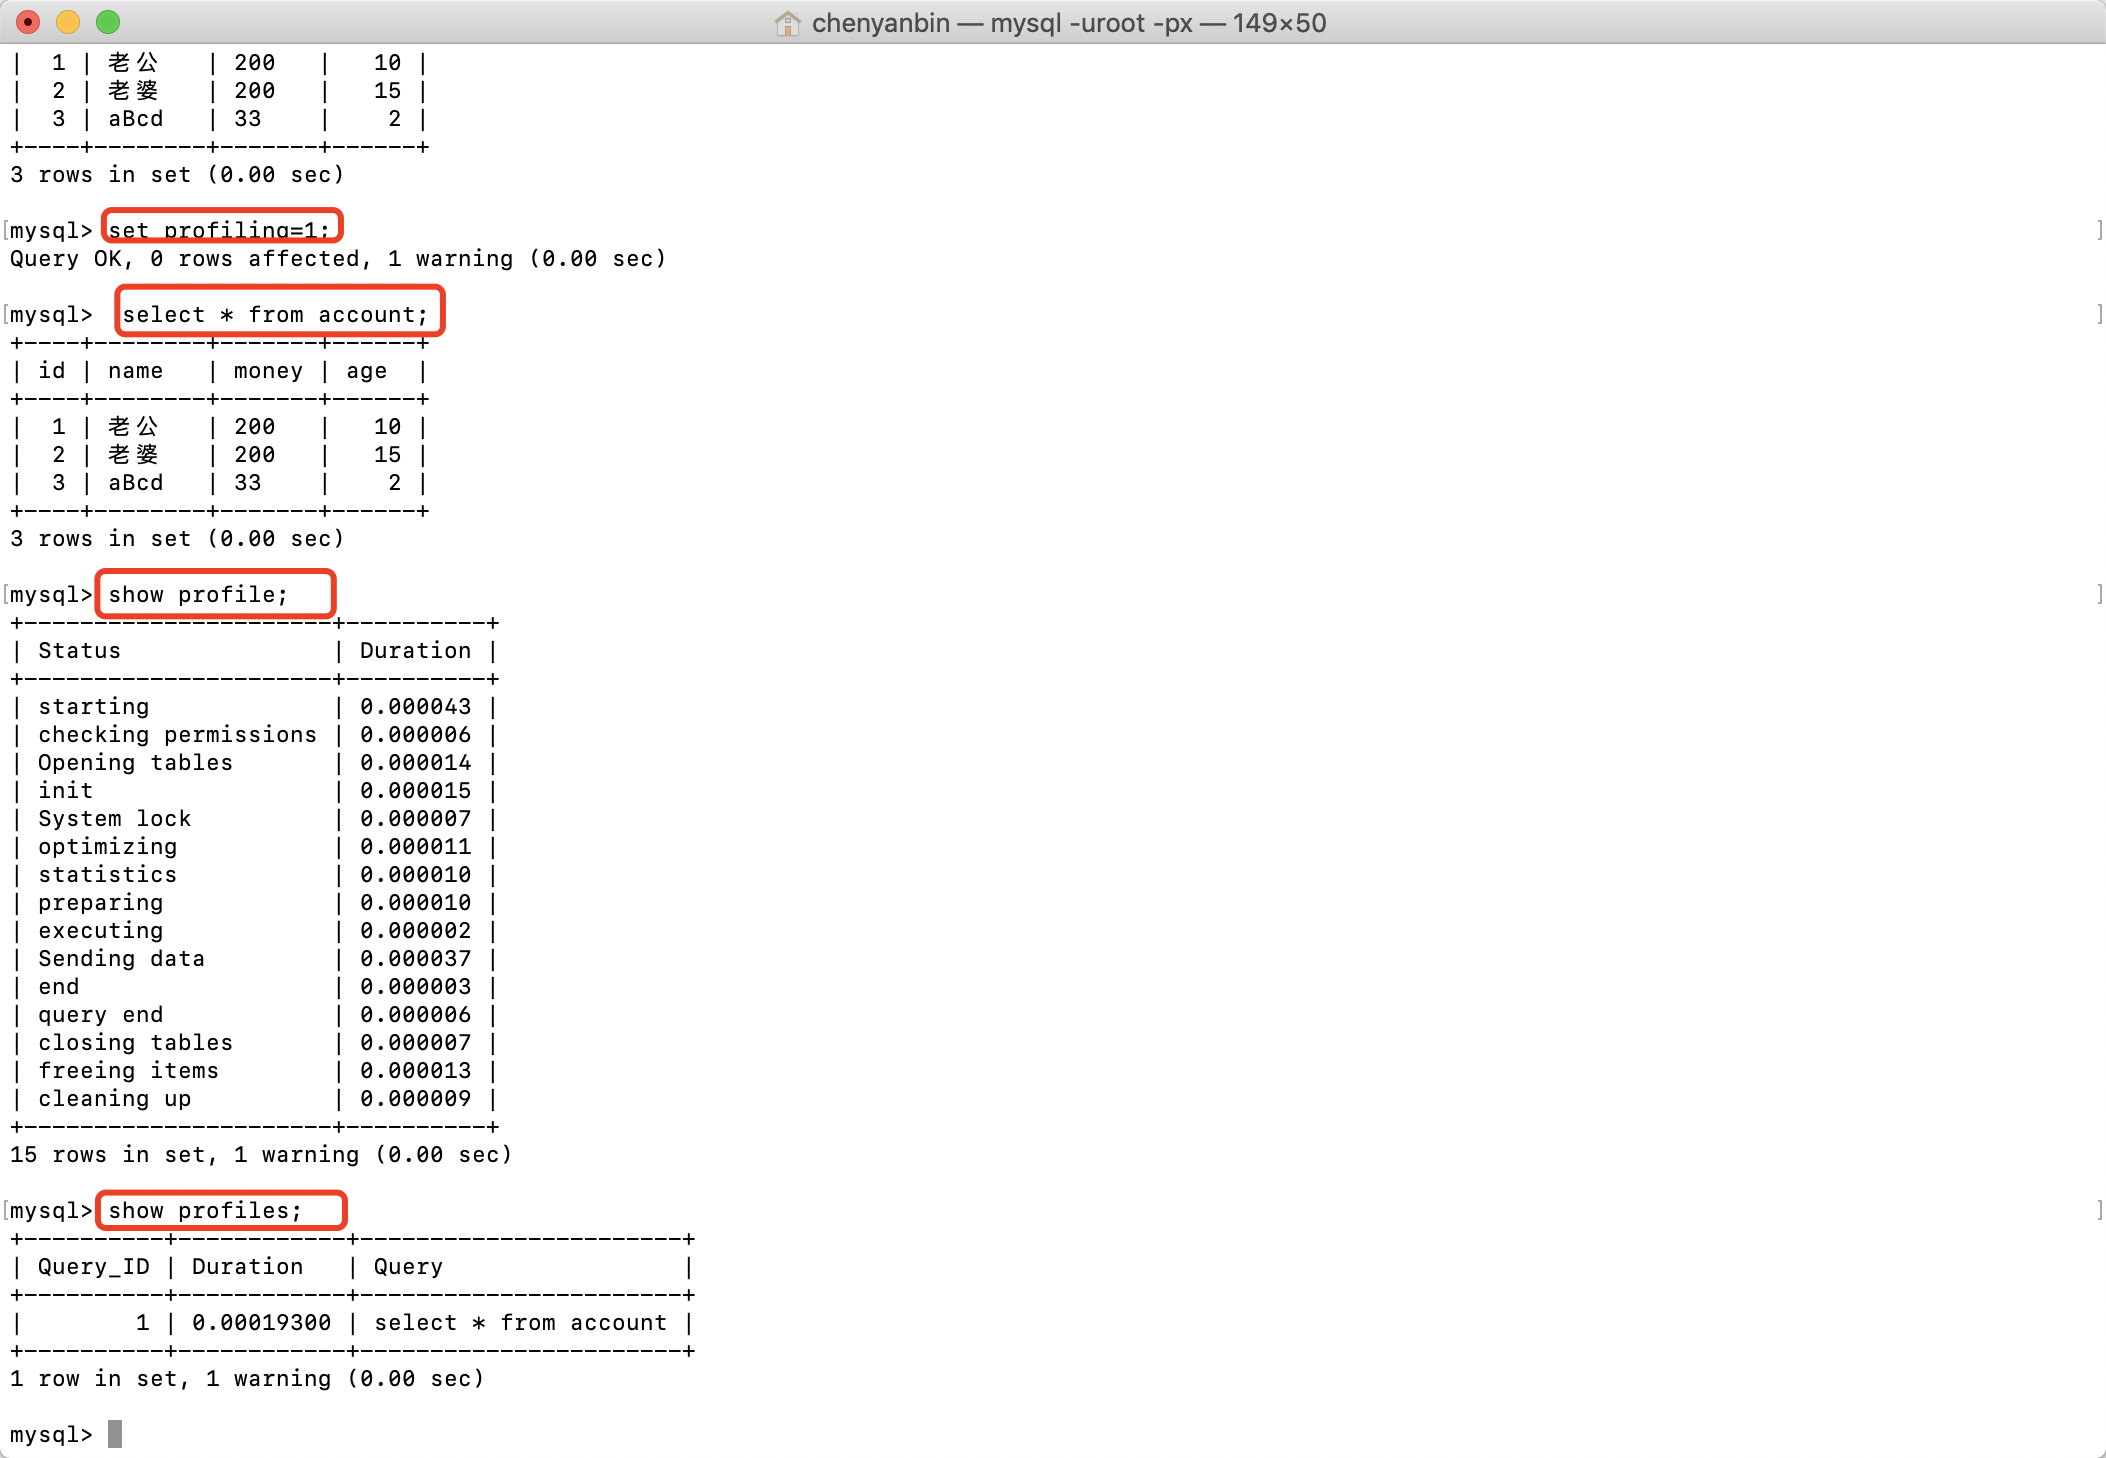Click the duration value 0.000002

(x=415, y=931)
